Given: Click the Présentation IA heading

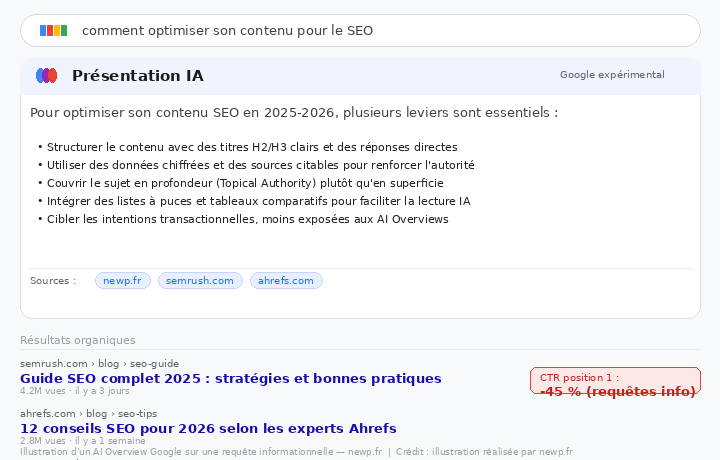Looking at the screenshot, I should pos(137,76).
